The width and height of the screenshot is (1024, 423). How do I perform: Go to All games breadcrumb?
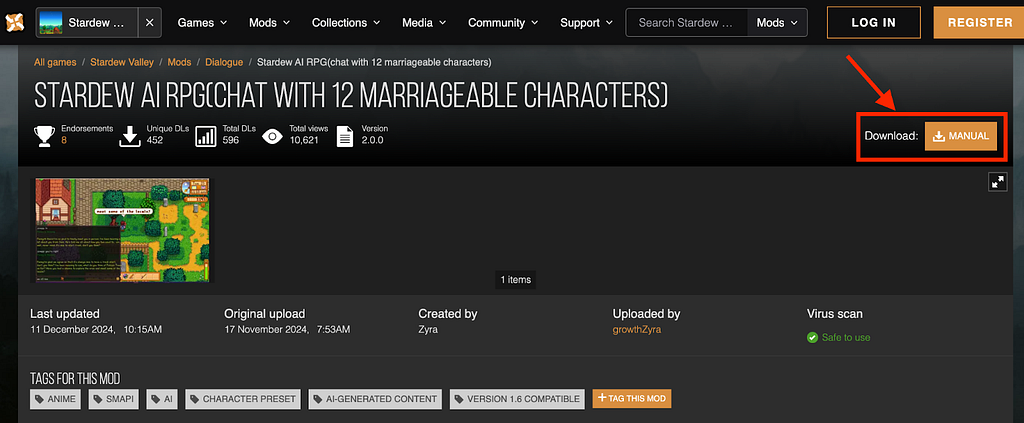tap(55, 62)
